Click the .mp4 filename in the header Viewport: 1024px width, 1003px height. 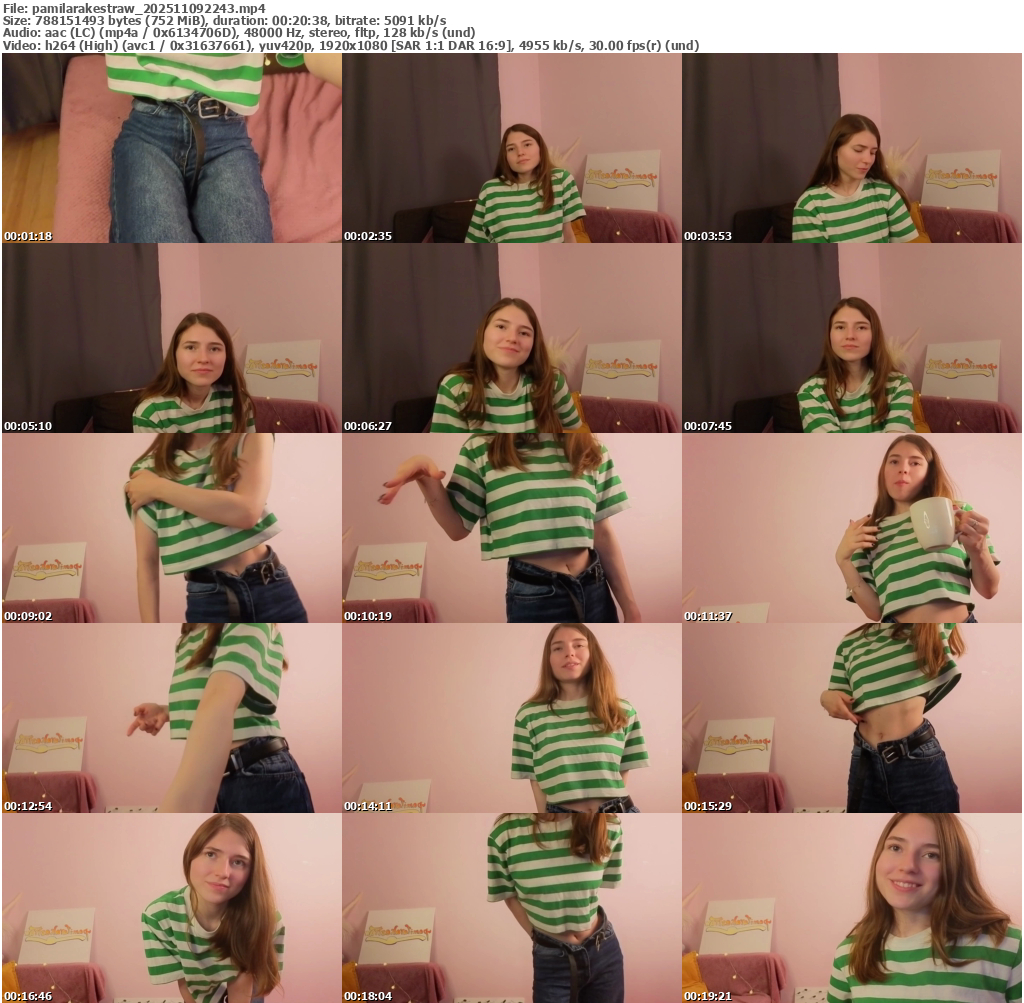[148, 7]
